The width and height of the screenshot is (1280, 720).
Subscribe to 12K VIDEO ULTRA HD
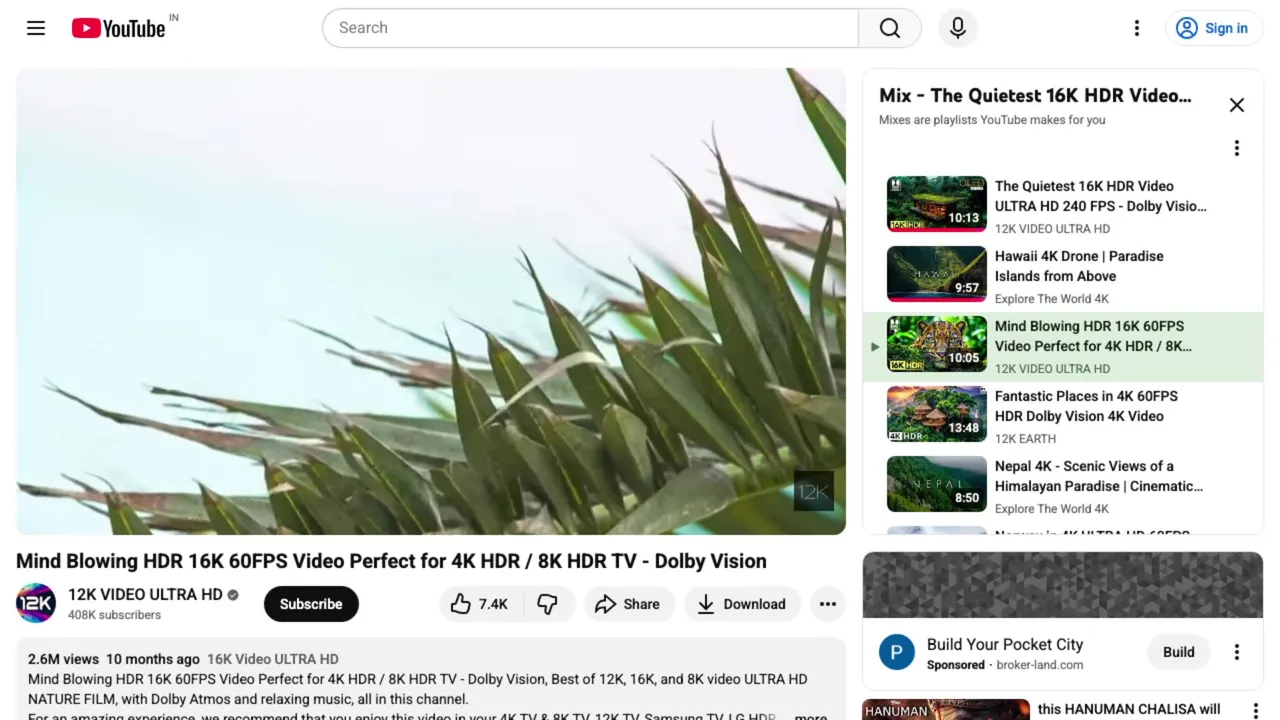tap(311, 604)
